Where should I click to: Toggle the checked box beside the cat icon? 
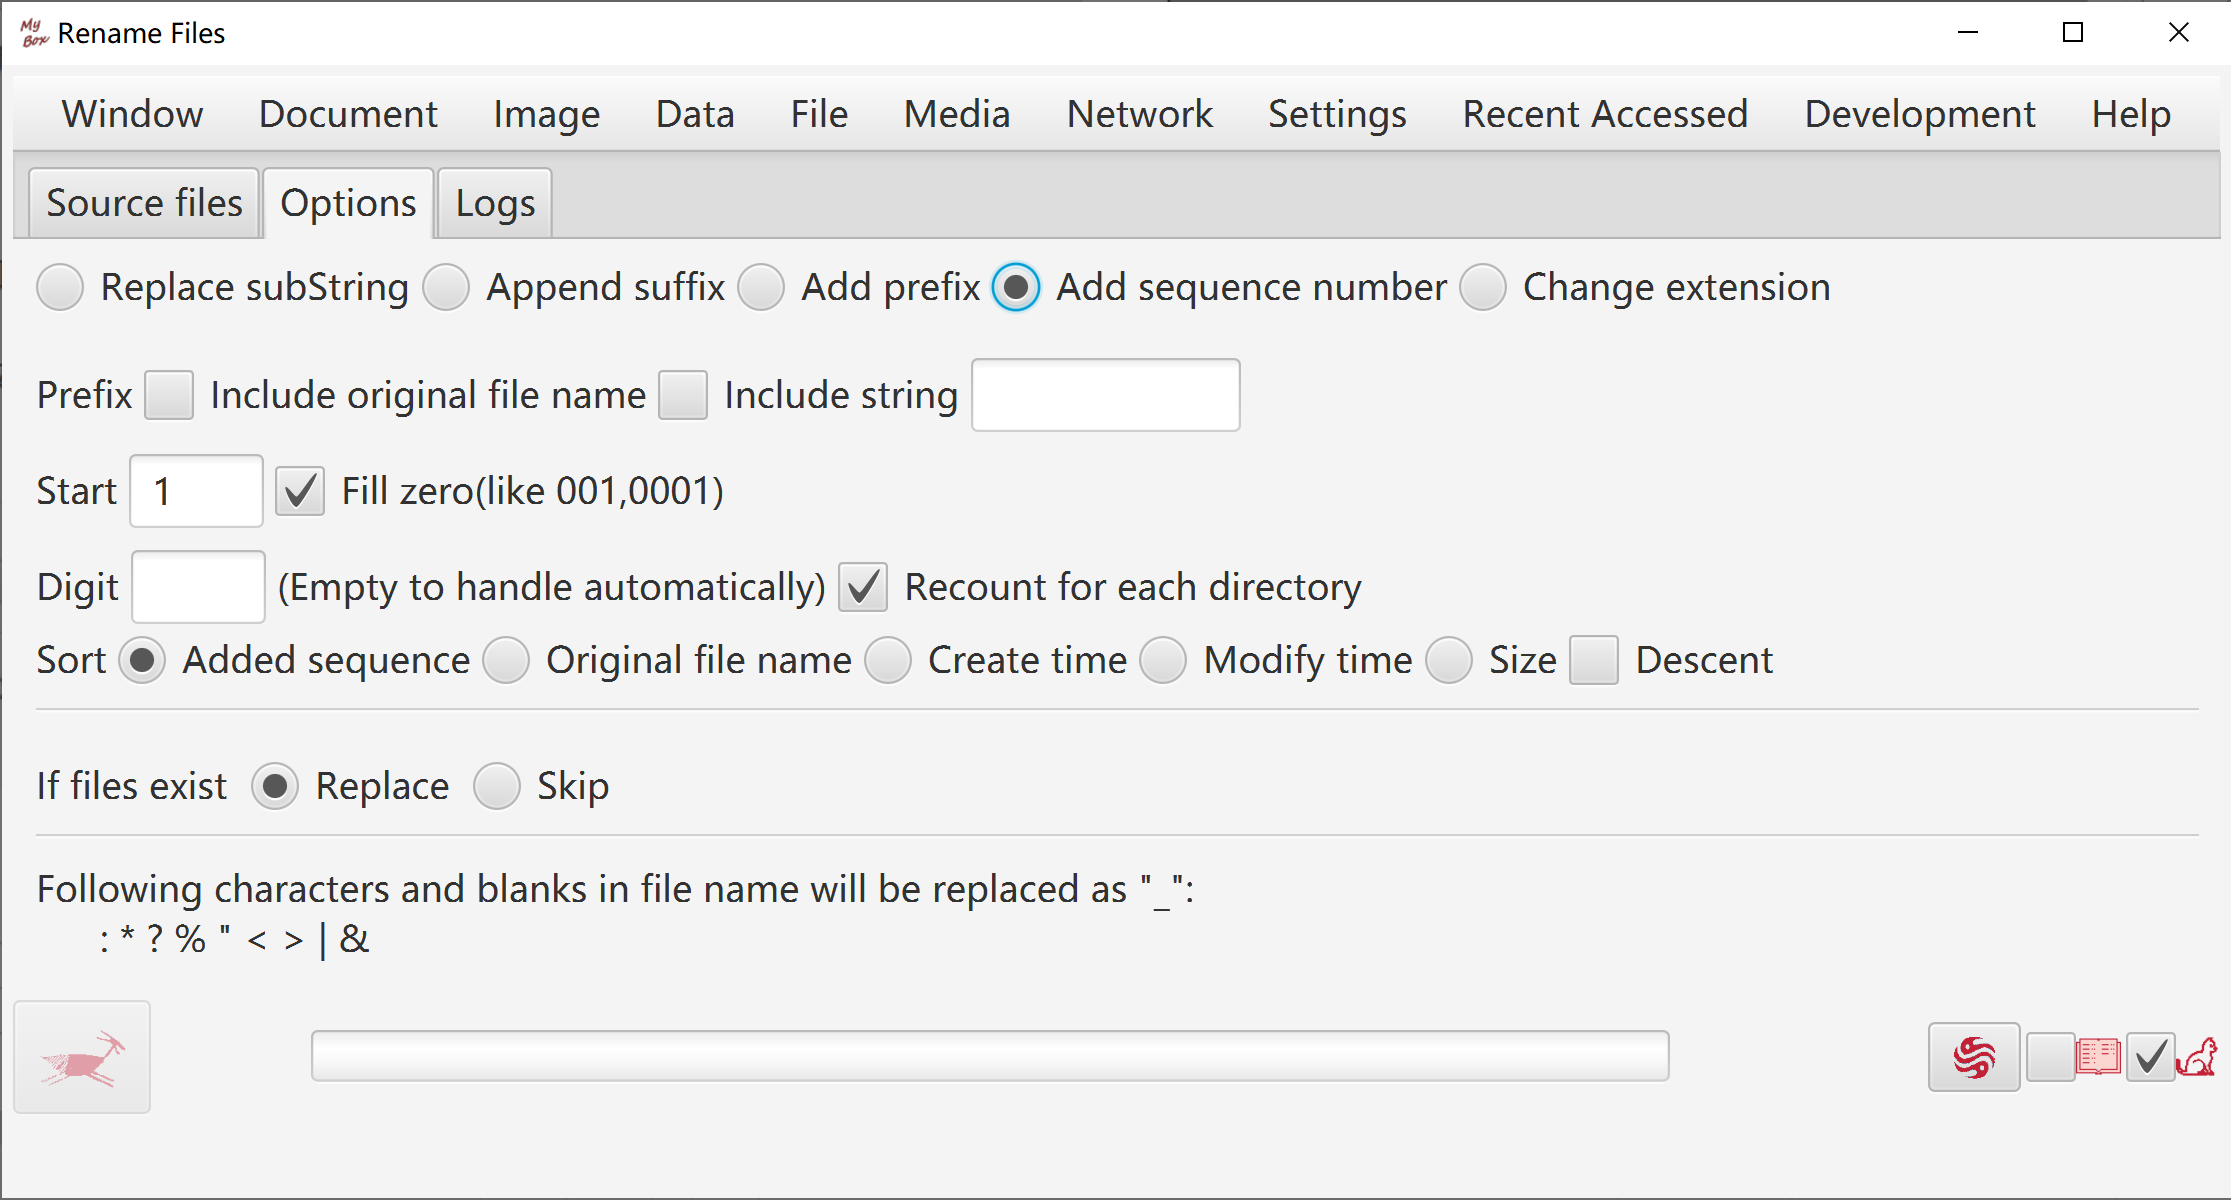(2150, 1057)
